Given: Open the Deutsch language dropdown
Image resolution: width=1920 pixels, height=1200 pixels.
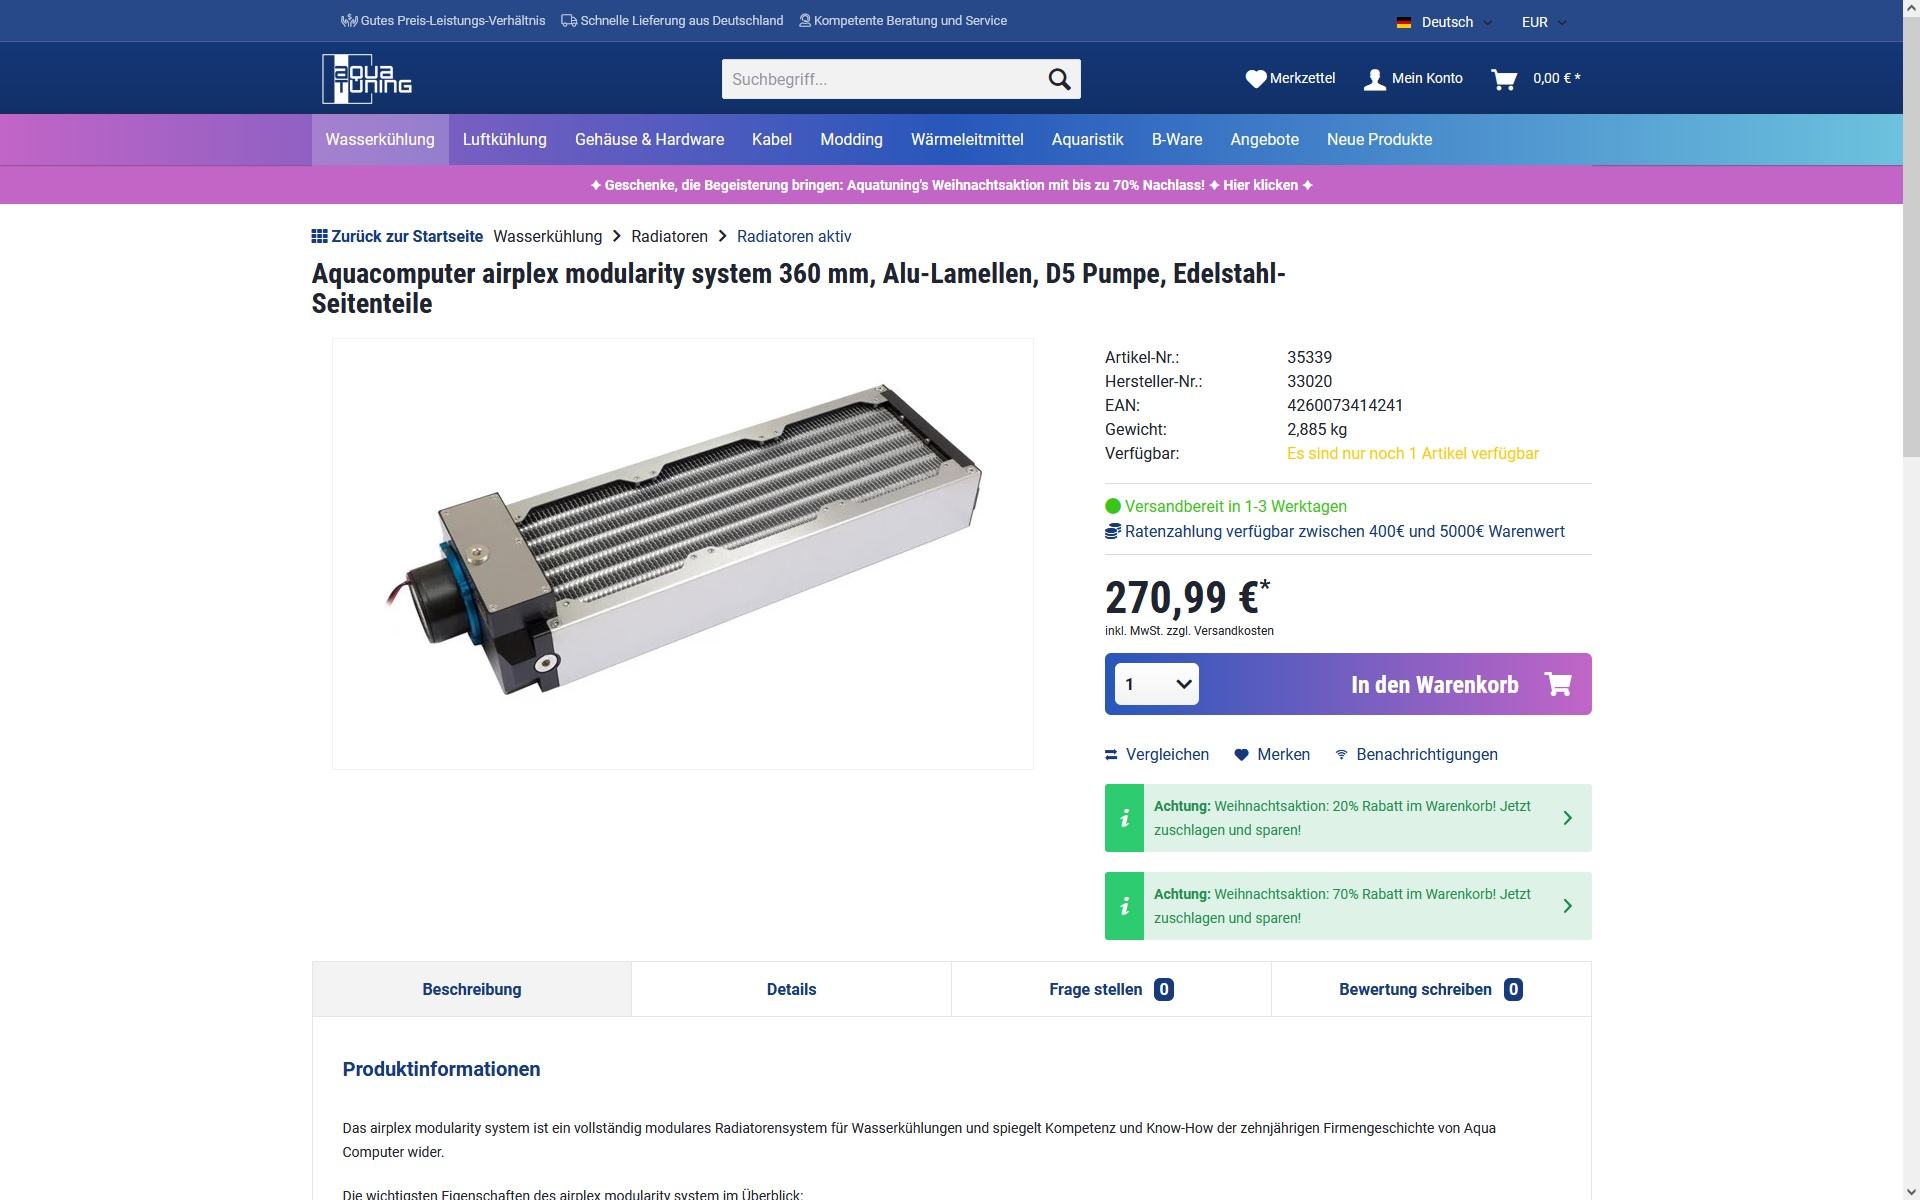Looking at the screenshot, I should [x=1444, y=22].
